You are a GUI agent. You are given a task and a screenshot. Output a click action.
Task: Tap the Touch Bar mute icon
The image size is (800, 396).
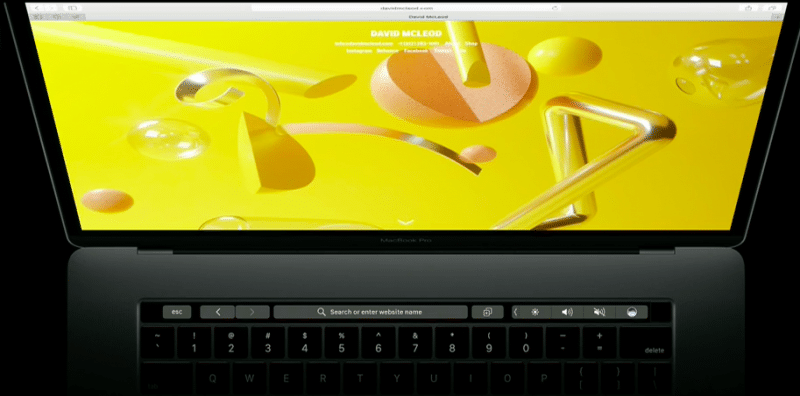[x=599, y=312]
